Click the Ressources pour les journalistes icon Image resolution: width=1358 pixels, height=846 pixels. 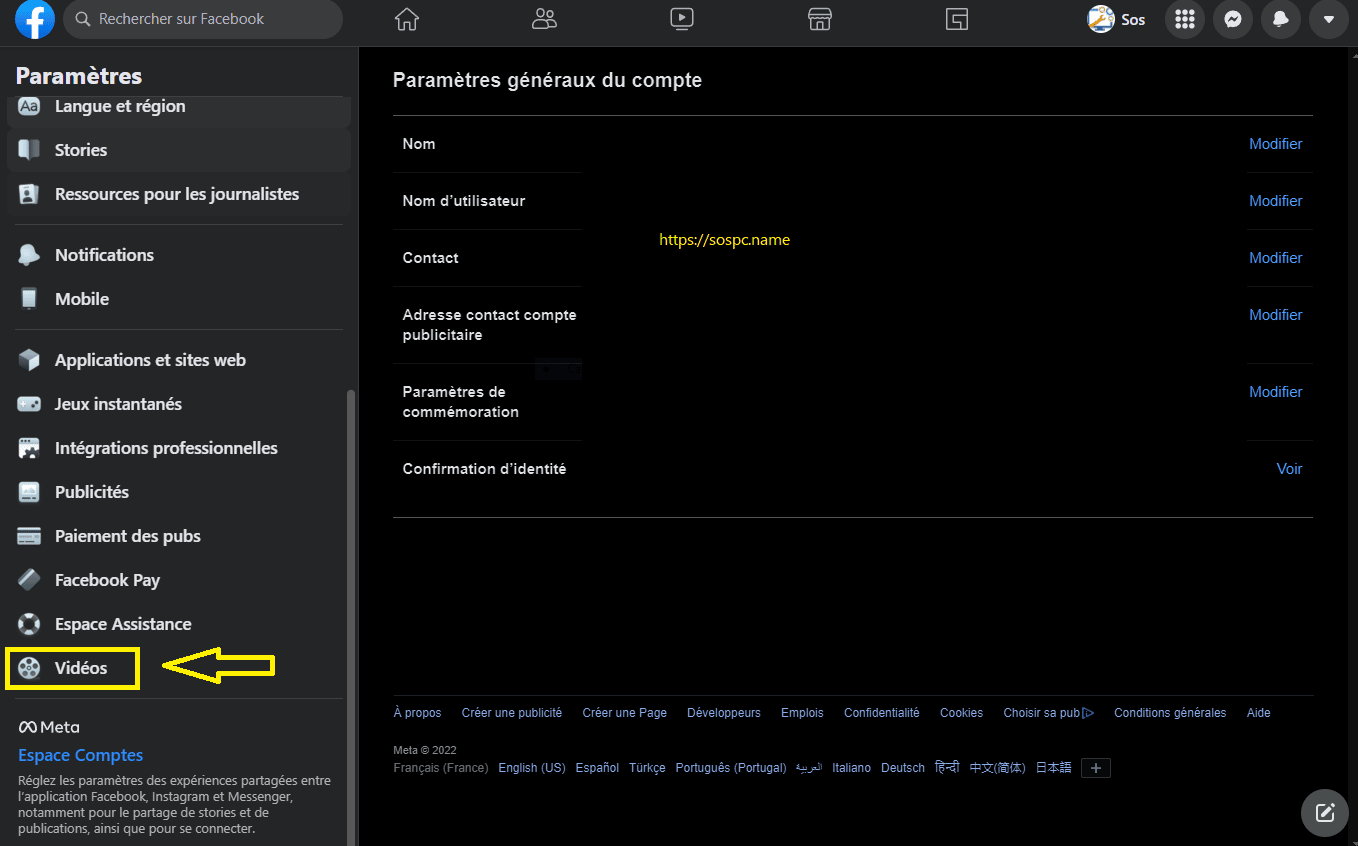(x=29, y=194)
